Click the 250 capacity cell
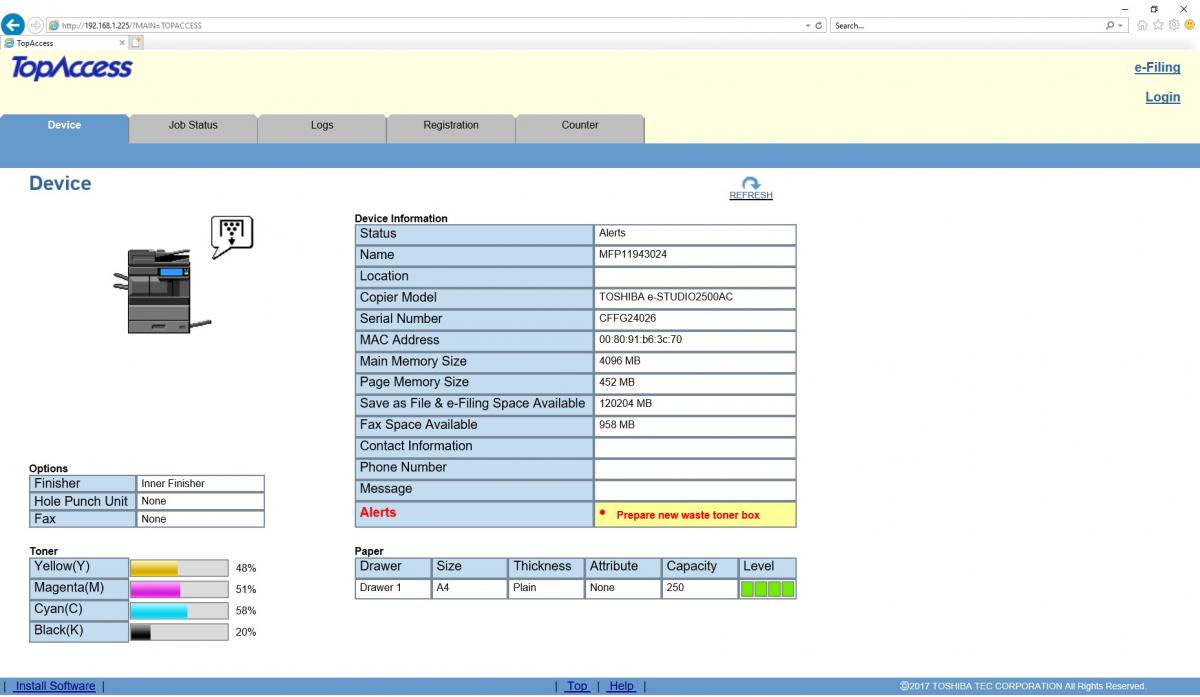This screenshot has height=697, width=1200. [x=700, y=589]
